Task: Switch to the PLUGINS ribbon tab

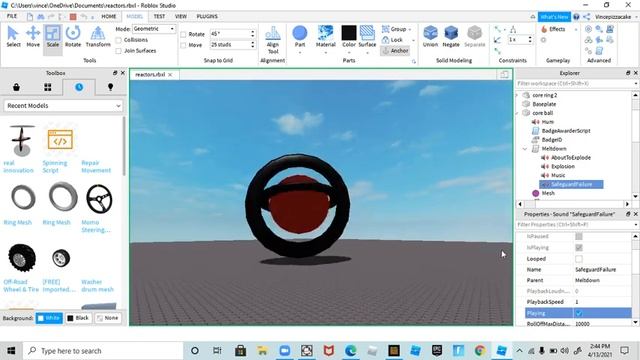Action: click(x=207, y=16)
